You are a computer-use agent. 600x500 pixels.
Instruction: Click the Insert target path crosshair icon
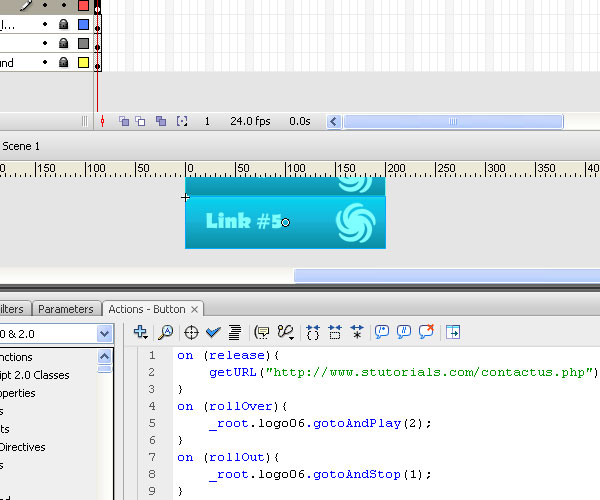(x=191, y=332)
